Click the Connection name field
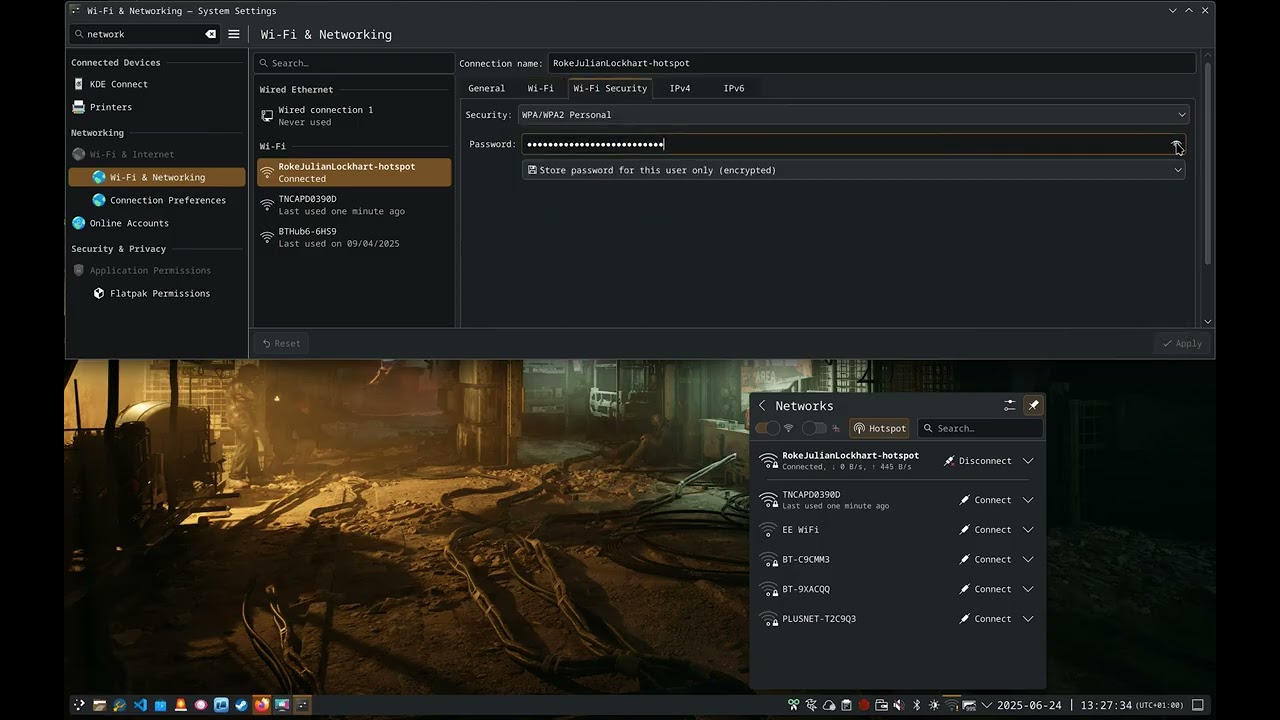 (x=871, y=63)
